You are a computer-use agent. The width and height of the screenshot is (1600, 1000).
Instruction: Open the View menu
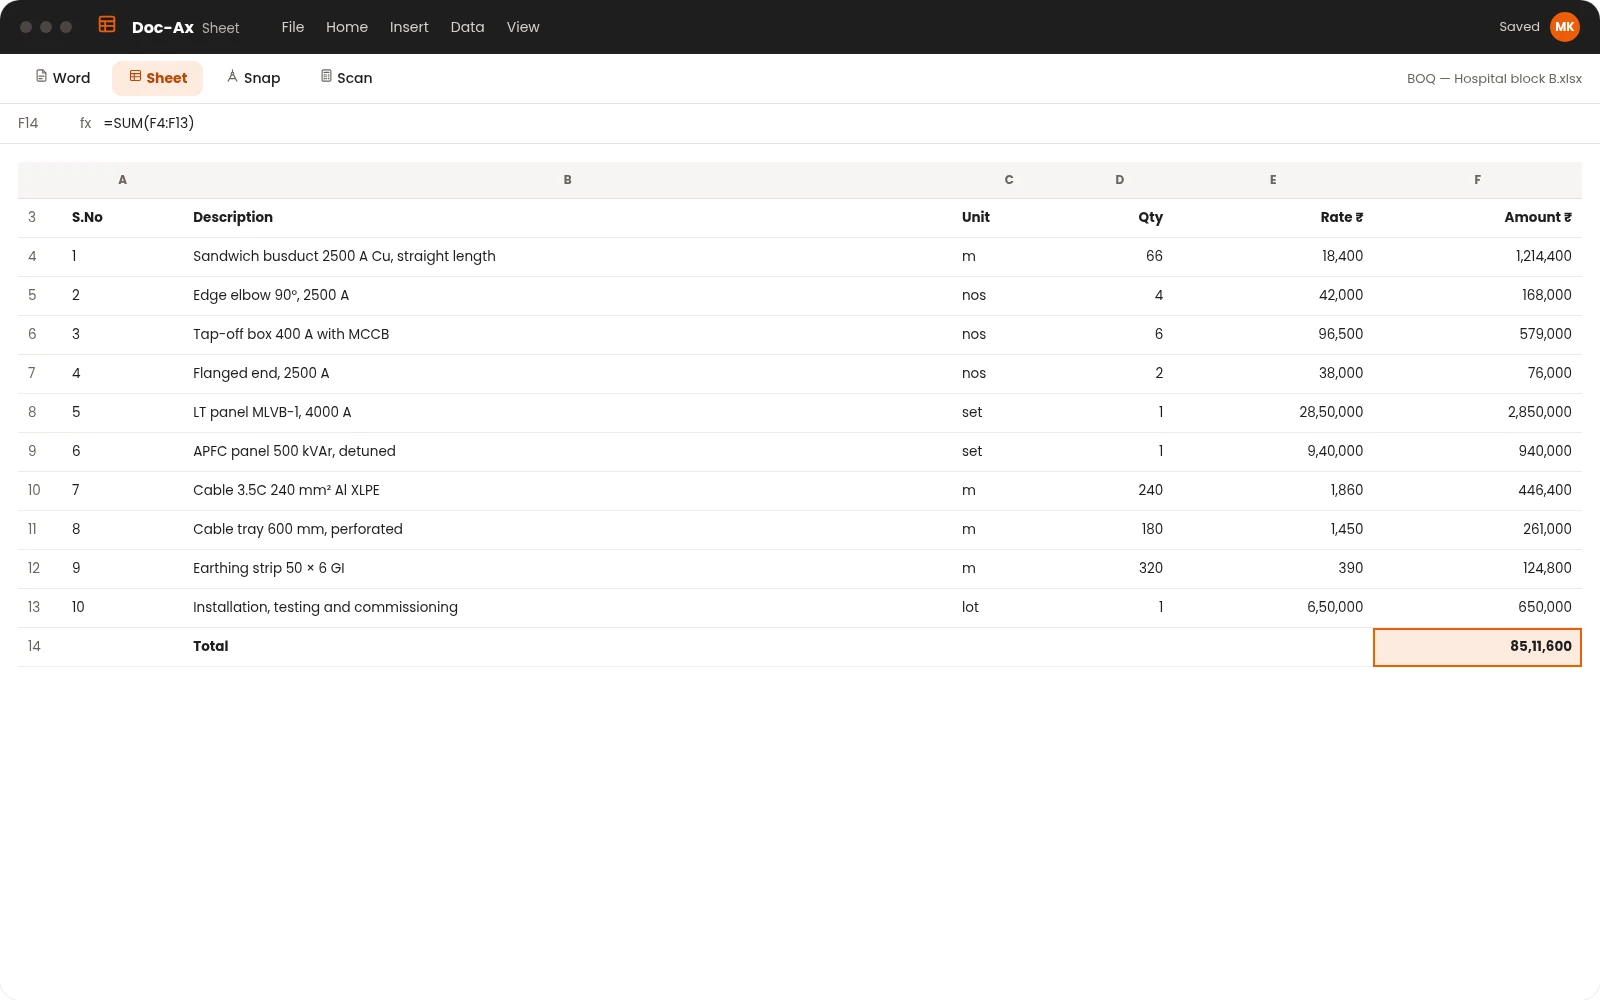coord(523,27)
